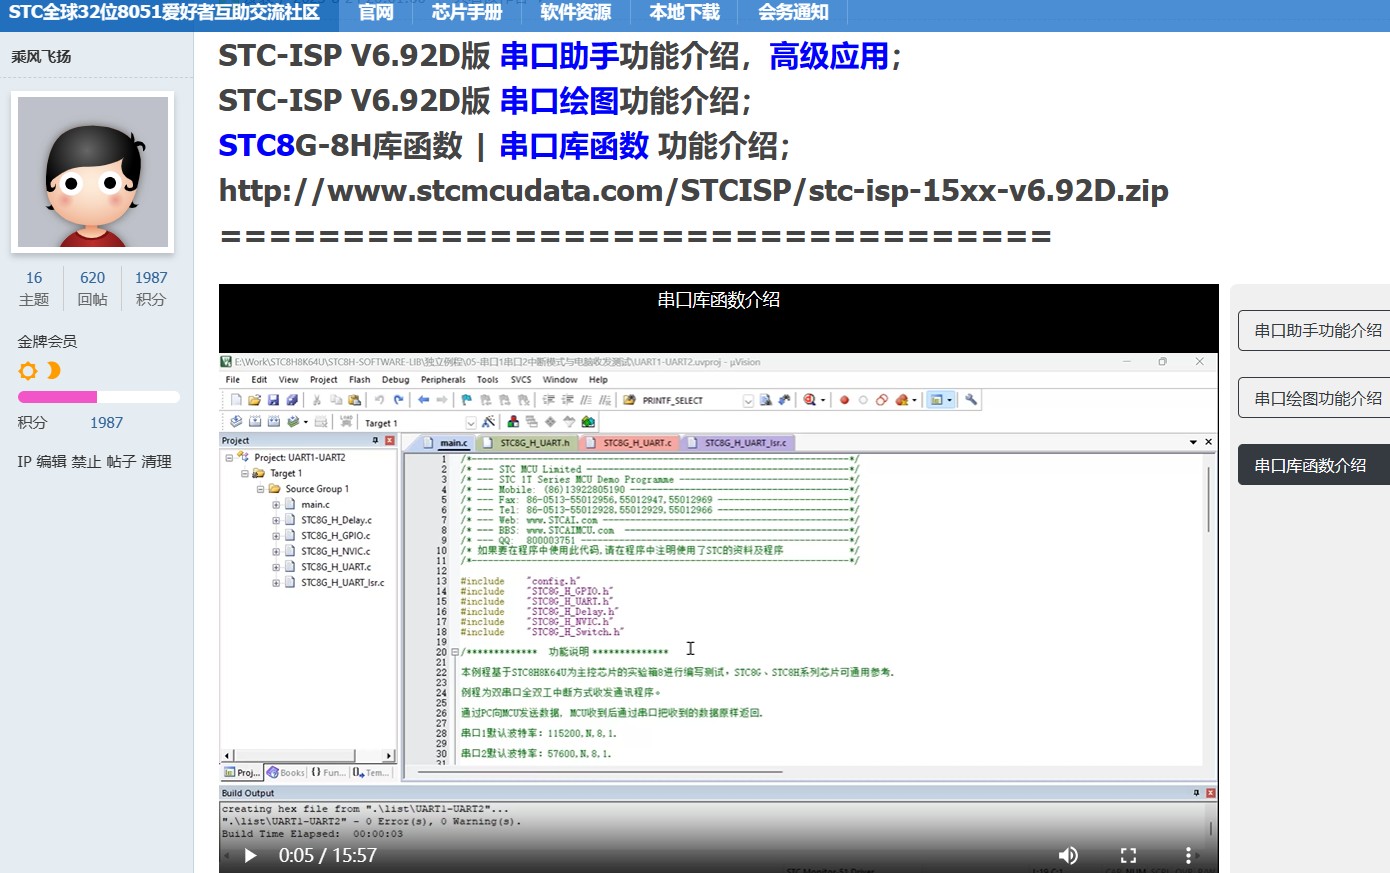Open the File menu in µVision
Image resolution: width=1390 pixels, height=873 pixels.
coord(233,380)
